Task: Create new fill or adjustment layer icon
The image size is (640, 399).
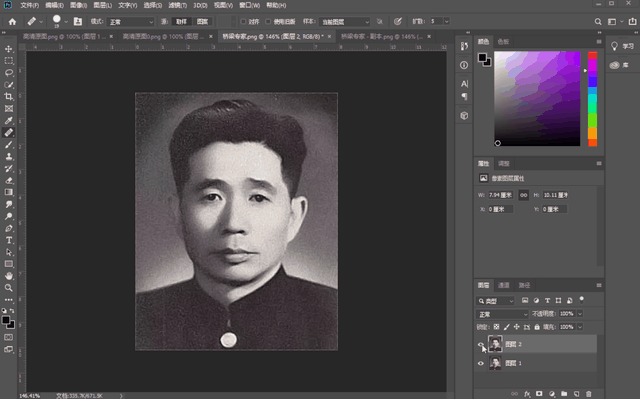Action: [x=552, y=394]
